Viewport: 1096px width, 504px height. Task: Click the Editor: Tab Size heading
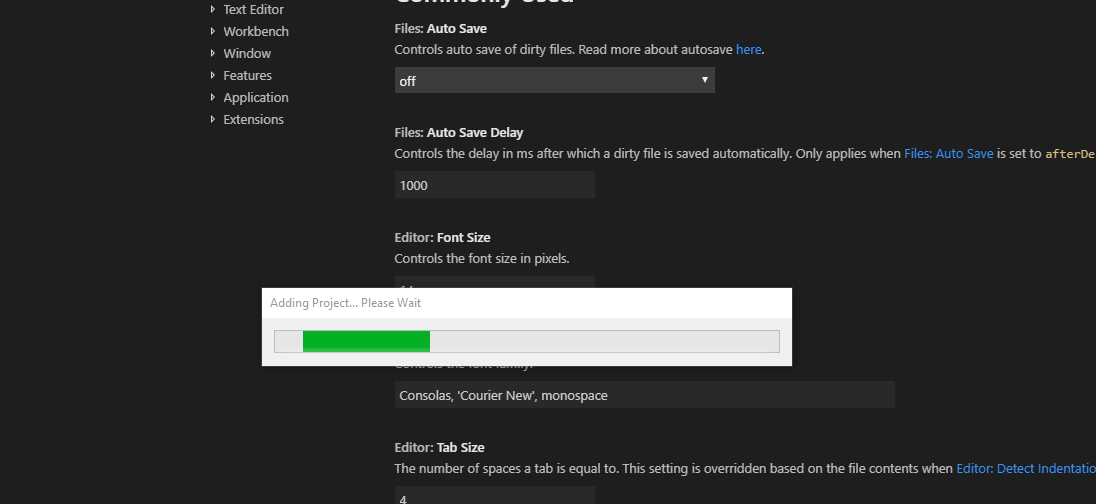(439, 447)
